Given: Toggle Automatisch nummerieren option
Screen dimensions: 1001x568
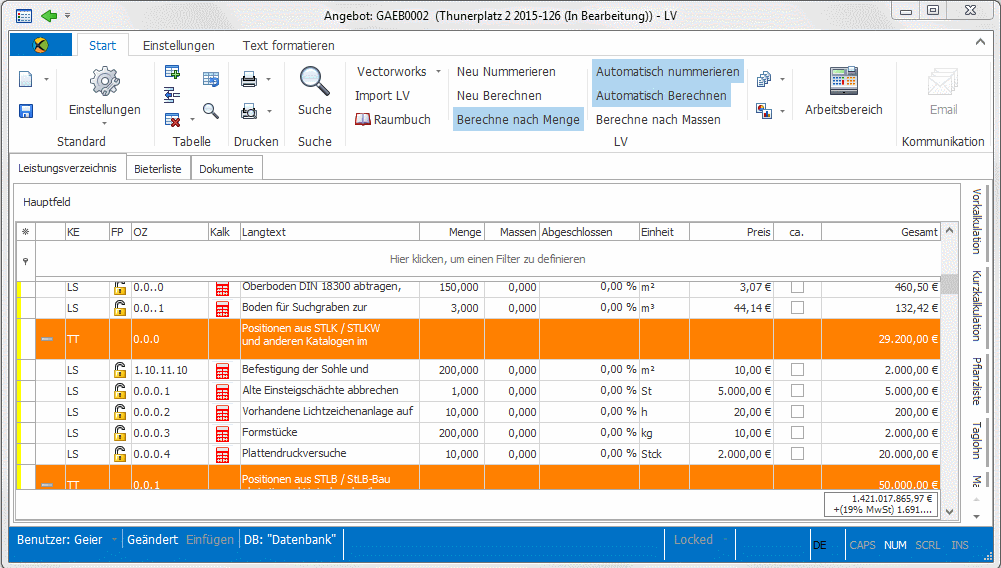Looking at the screenshot, I should (668, 71).
